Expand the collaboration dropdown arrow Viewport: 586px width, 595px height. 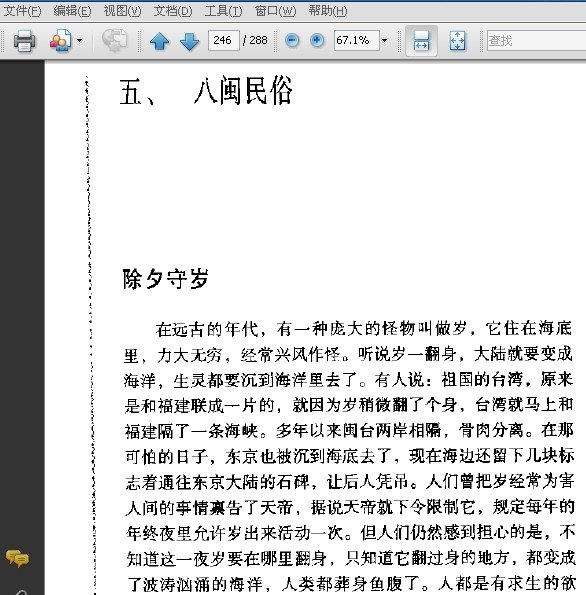click(x=79, y=40)
